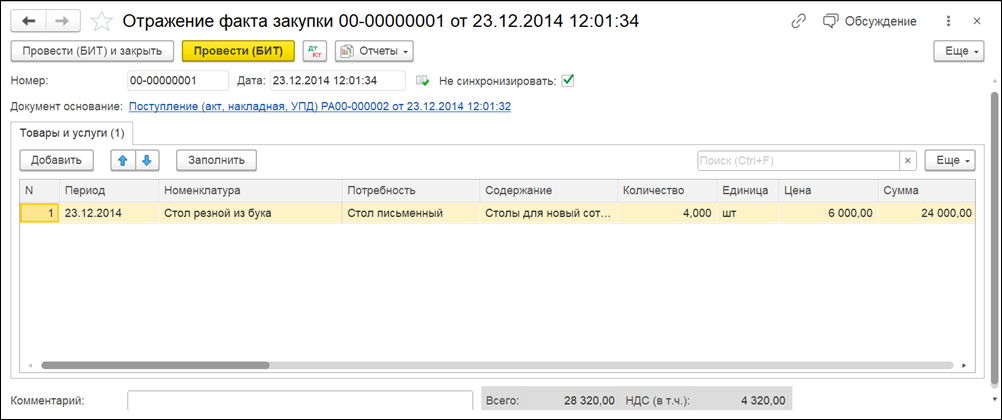Viewport: 1002px width, 420px height.
Task: Click the Номенклатура column header
Action: point(250,191)
